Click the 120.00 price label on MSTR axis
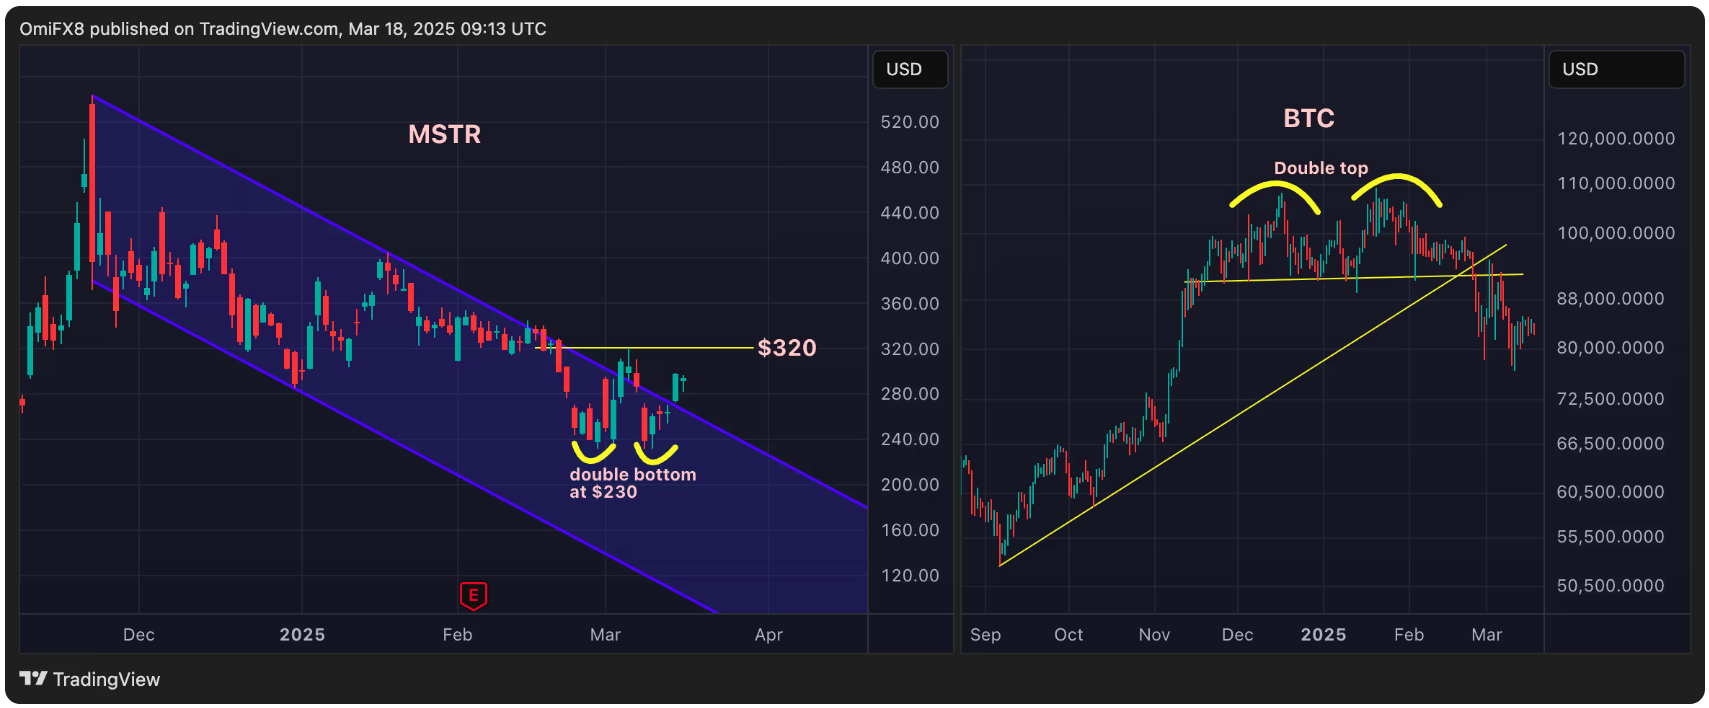The image size is (1709, 708). tap(910, 575)
